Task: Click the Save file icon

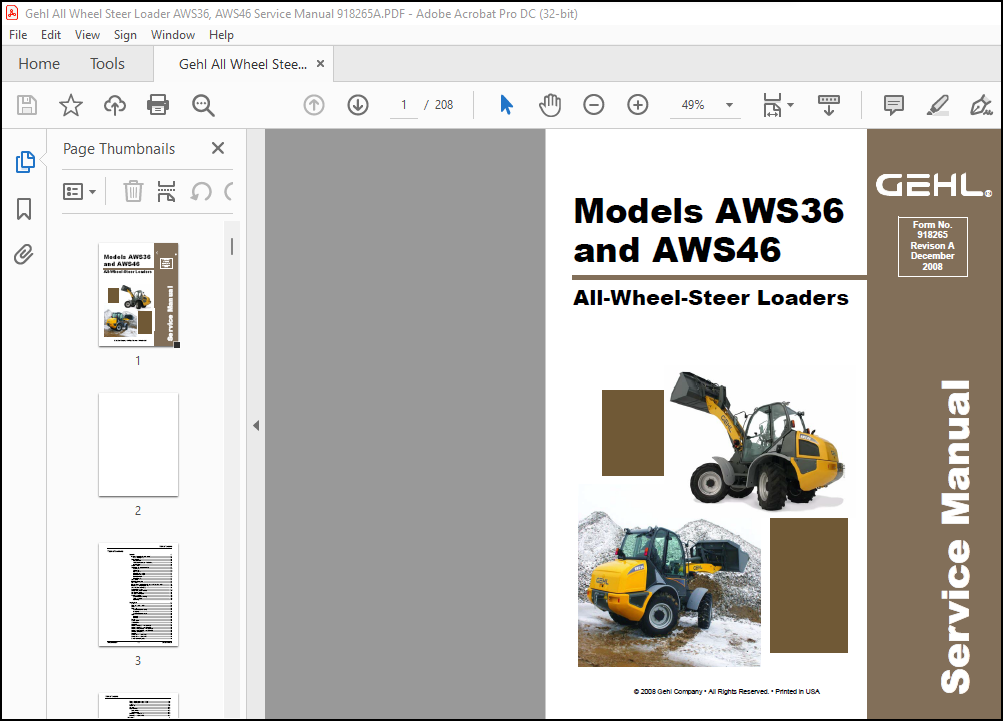Action: [x=27, y=105]
